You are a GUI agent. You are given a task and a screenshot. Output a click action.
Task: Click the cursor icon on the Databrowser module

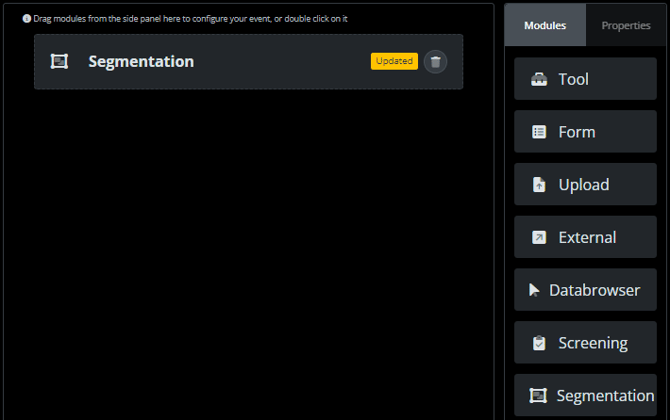pyautogui.click(x=534, y=290)
